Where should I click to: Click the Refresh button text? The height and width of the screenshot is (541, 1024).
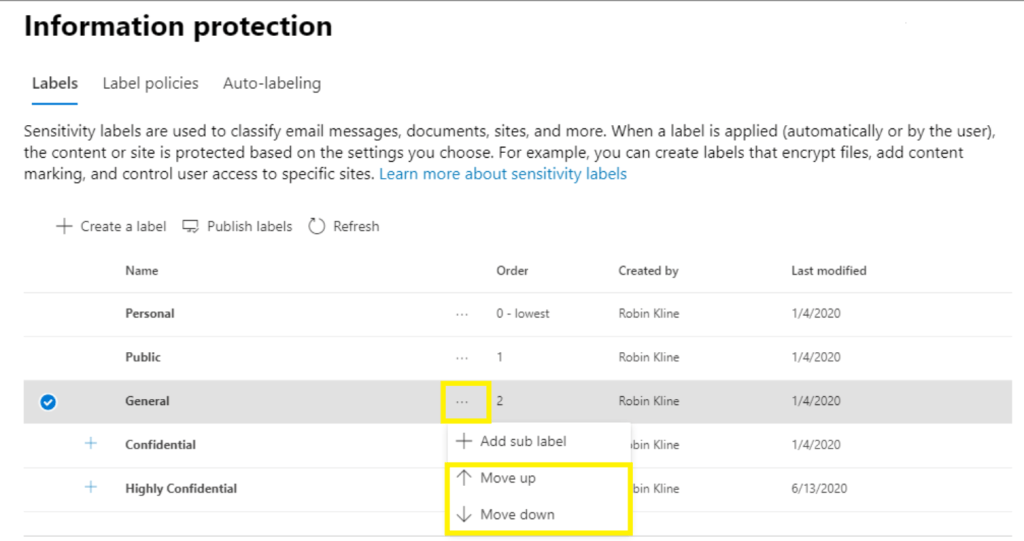coord(356,226)
